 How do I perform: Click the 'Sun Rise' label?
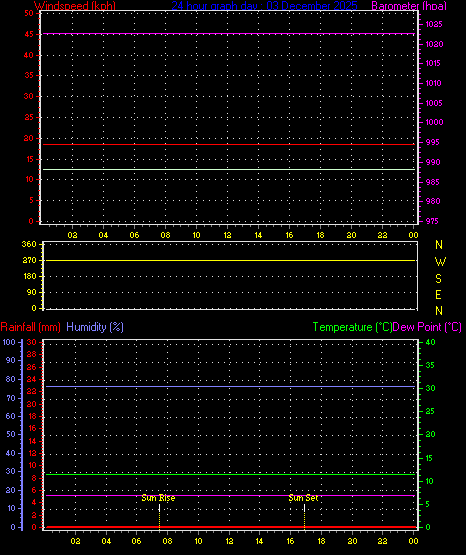(x=158, y=498)
